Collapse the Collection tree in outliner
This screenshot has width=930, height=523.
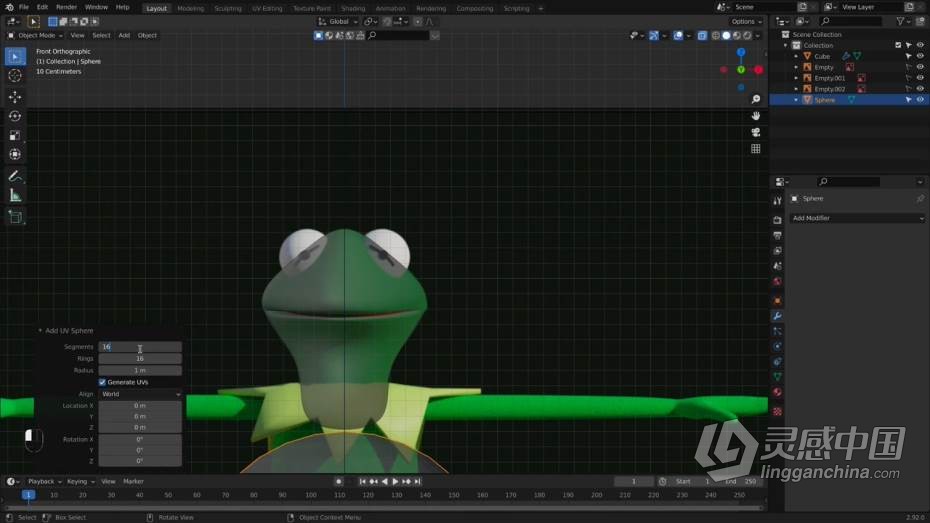coord(786,45)
